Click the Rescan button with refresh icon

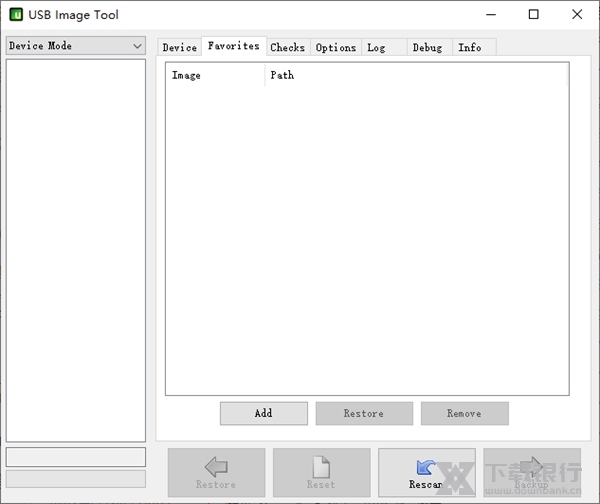tap(426, 472)
